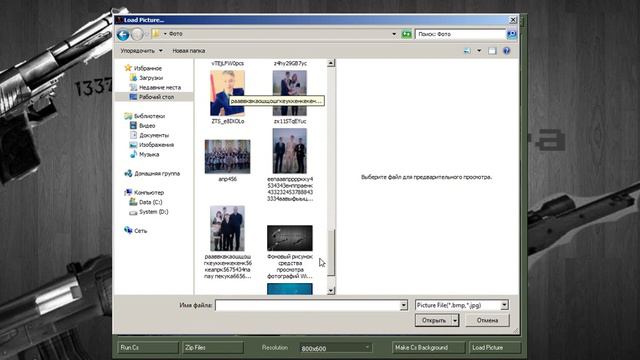
Task: Click the file list vertical scroll thumb
Action: click(331, 252)
